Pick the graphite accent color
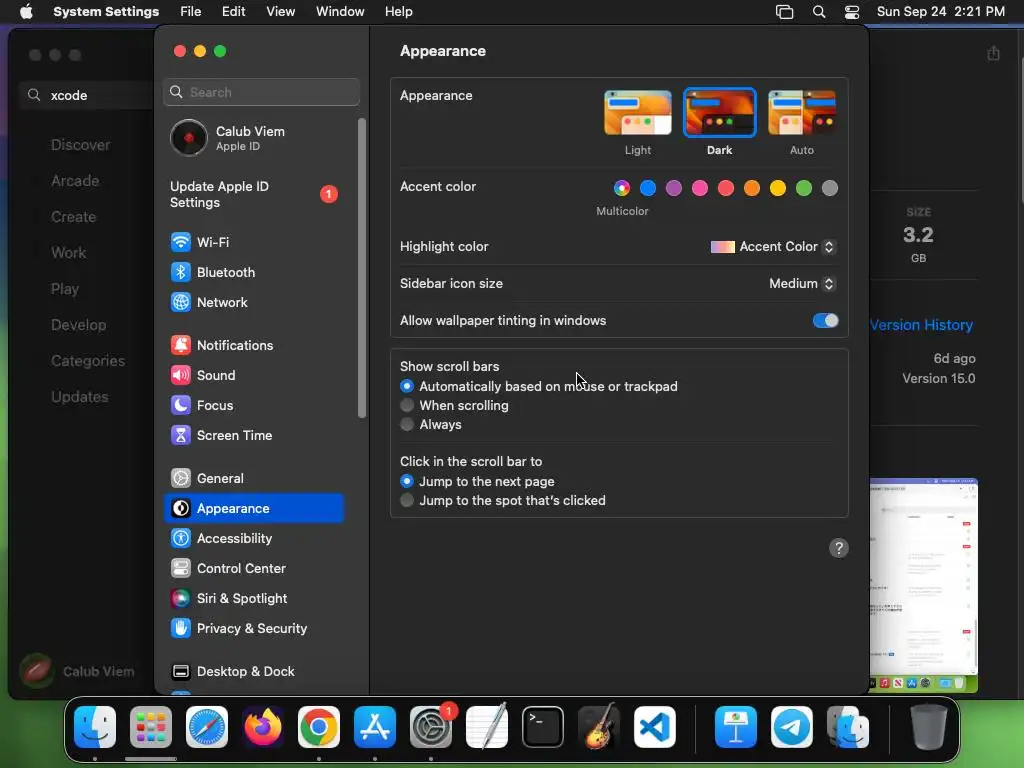Image resolution: width=1024 pixels, height=768 pixels. pos(830,188)
